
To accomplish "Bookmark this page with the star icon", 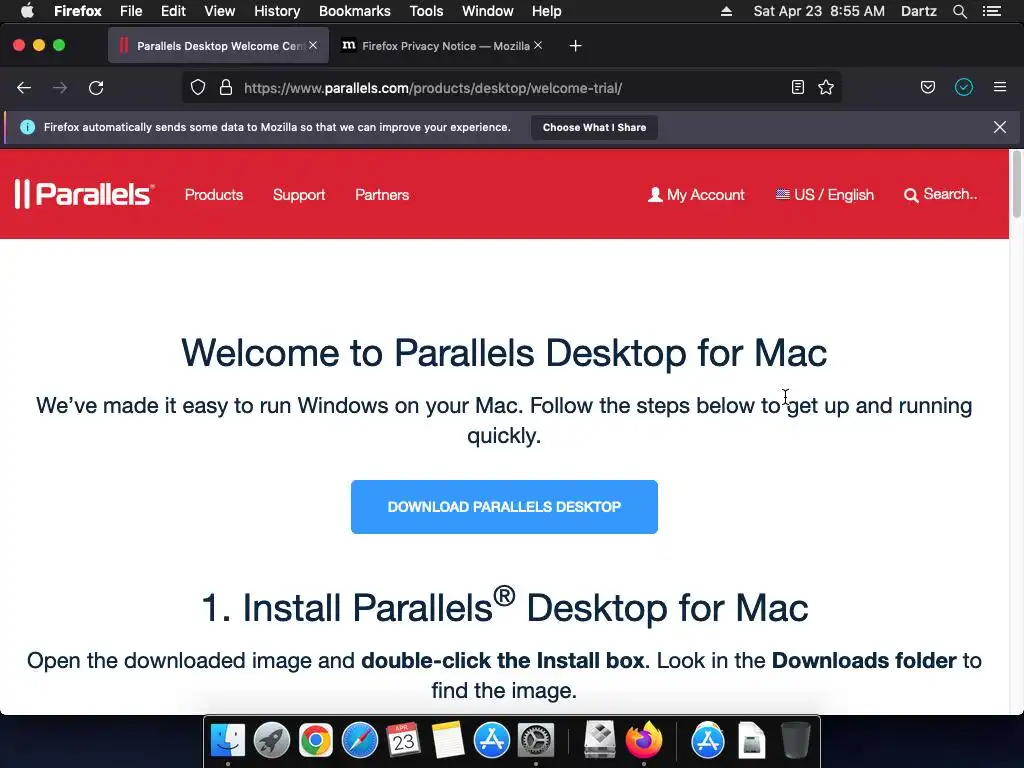I will pyautogui.click(x=826, y=88).
